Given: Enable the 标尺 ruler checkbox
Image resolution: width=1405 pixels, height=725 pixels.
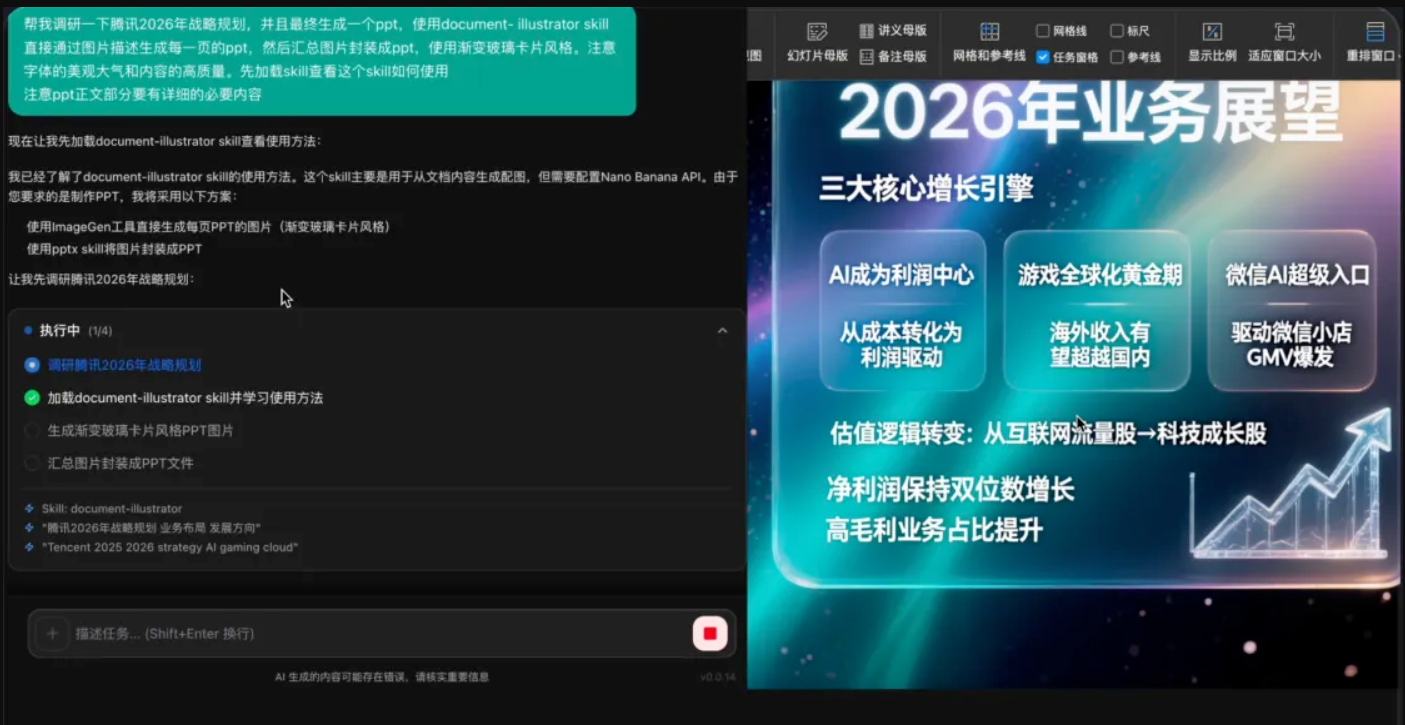Looking at the screenshot, I should point(1117,31).
